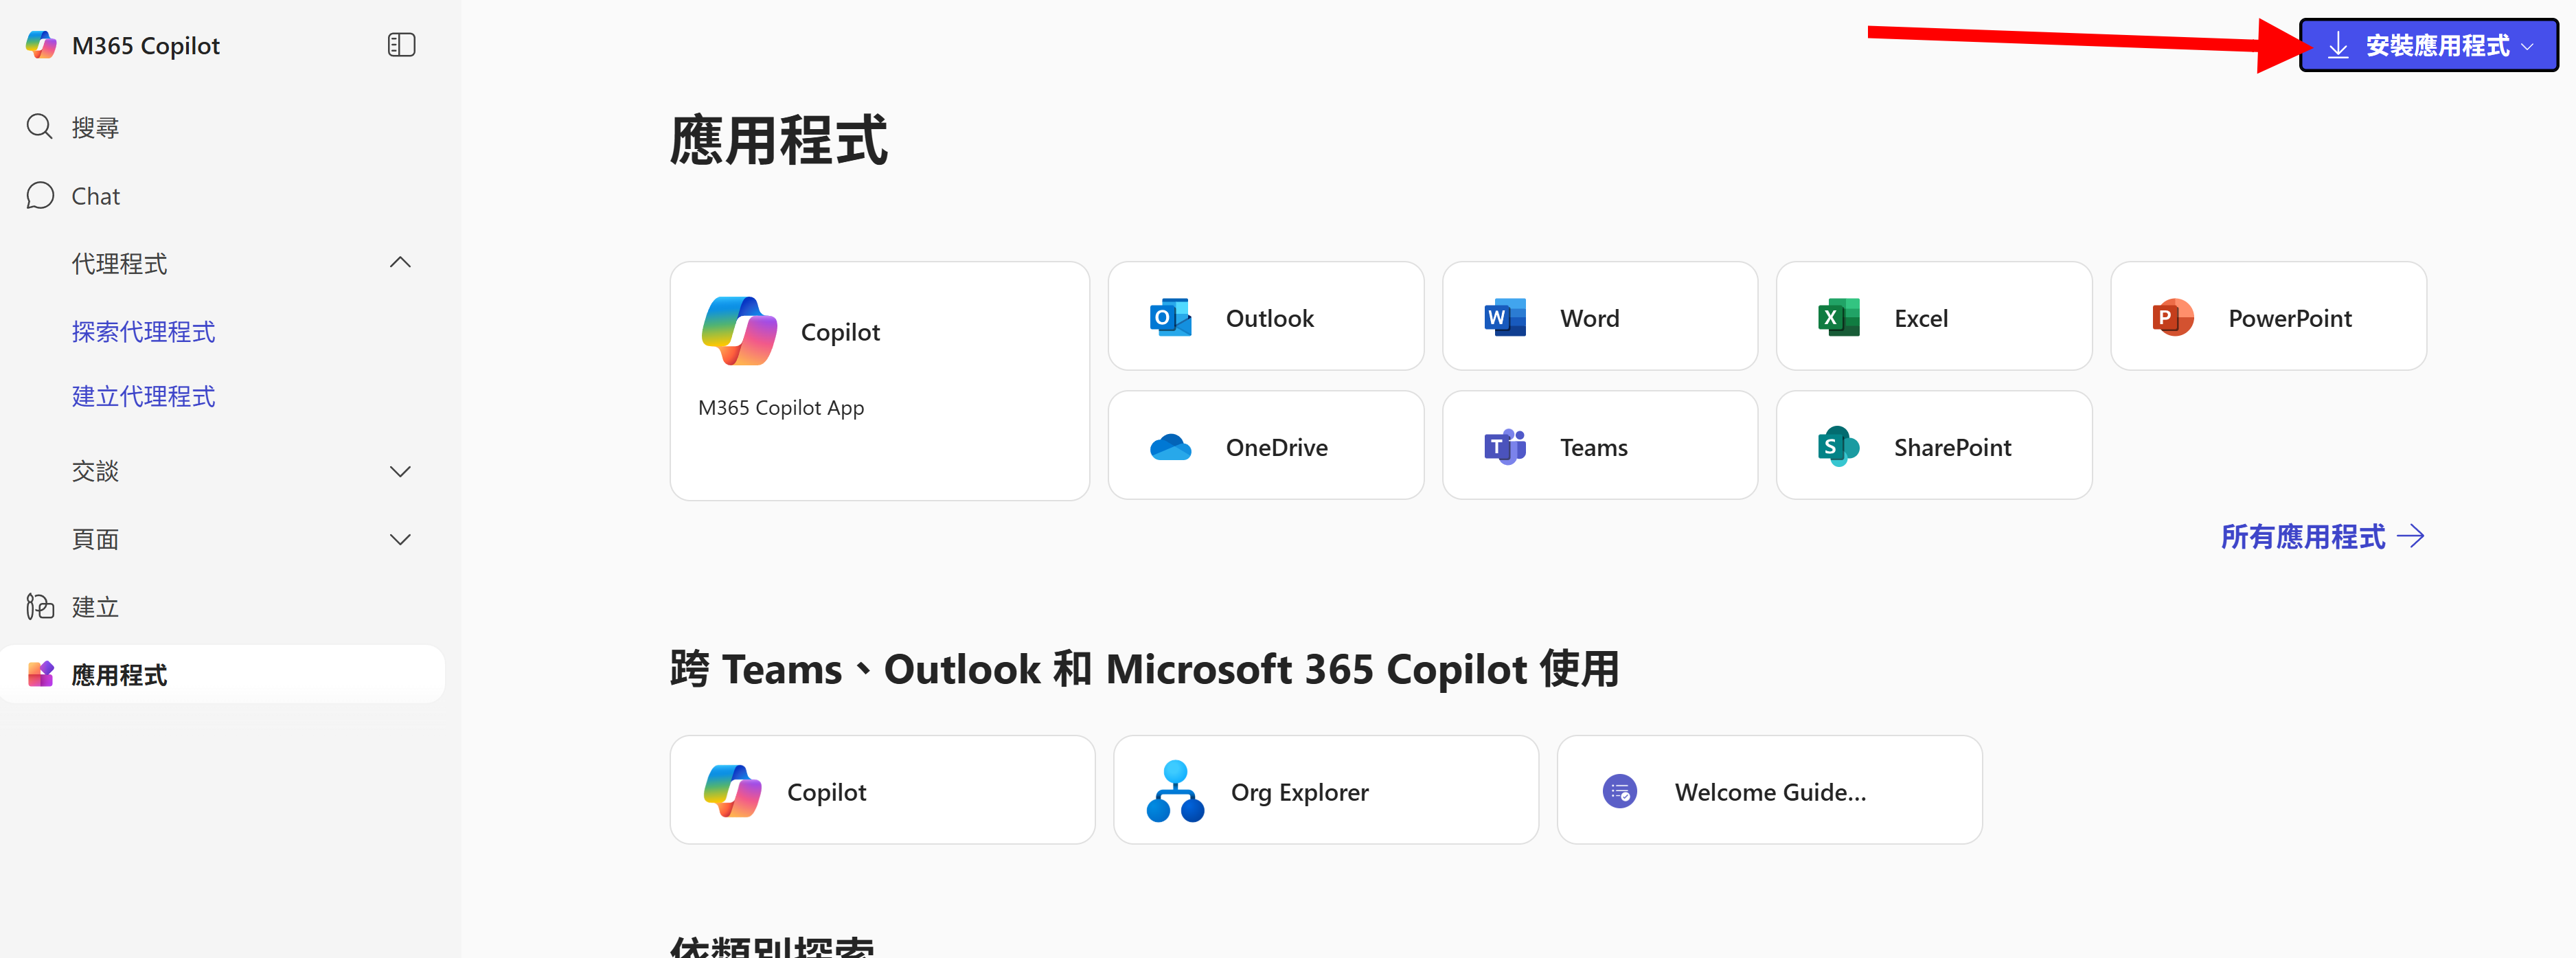Select 建立 in the sidebar
The height and width of the screenshot is (958, 2576).
coord(95,607)
